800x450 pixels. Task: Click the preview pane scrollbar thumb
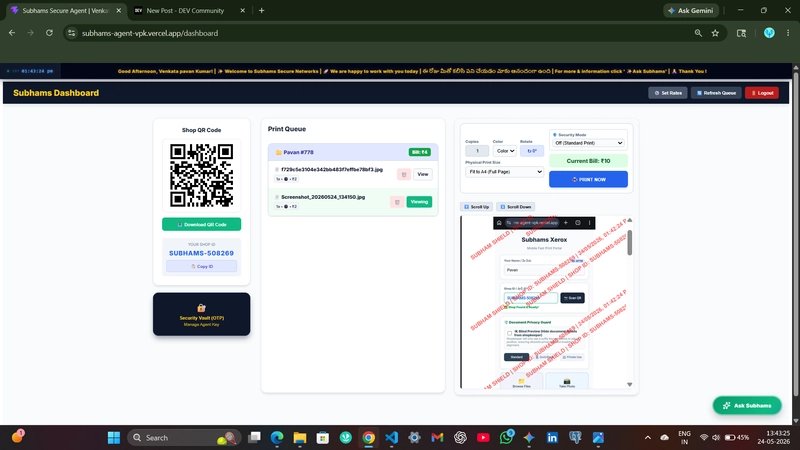(x=630, y=242)
